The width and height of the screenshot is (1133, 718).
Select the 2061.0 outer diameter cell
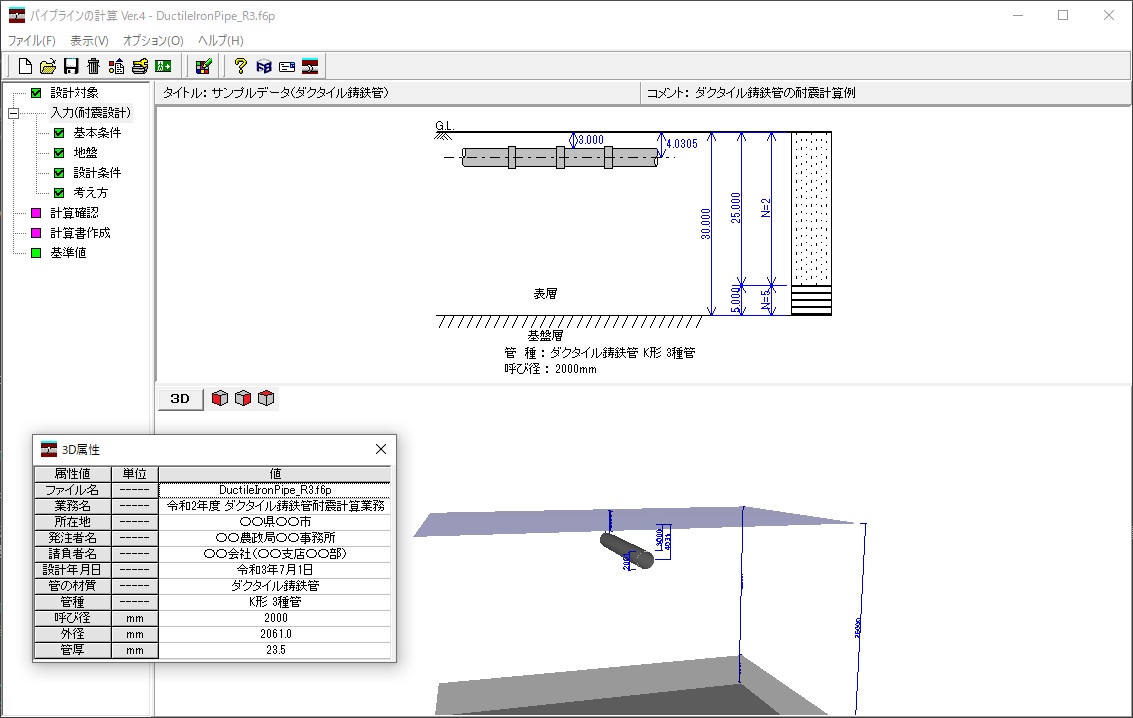click(x=275, y=633)
